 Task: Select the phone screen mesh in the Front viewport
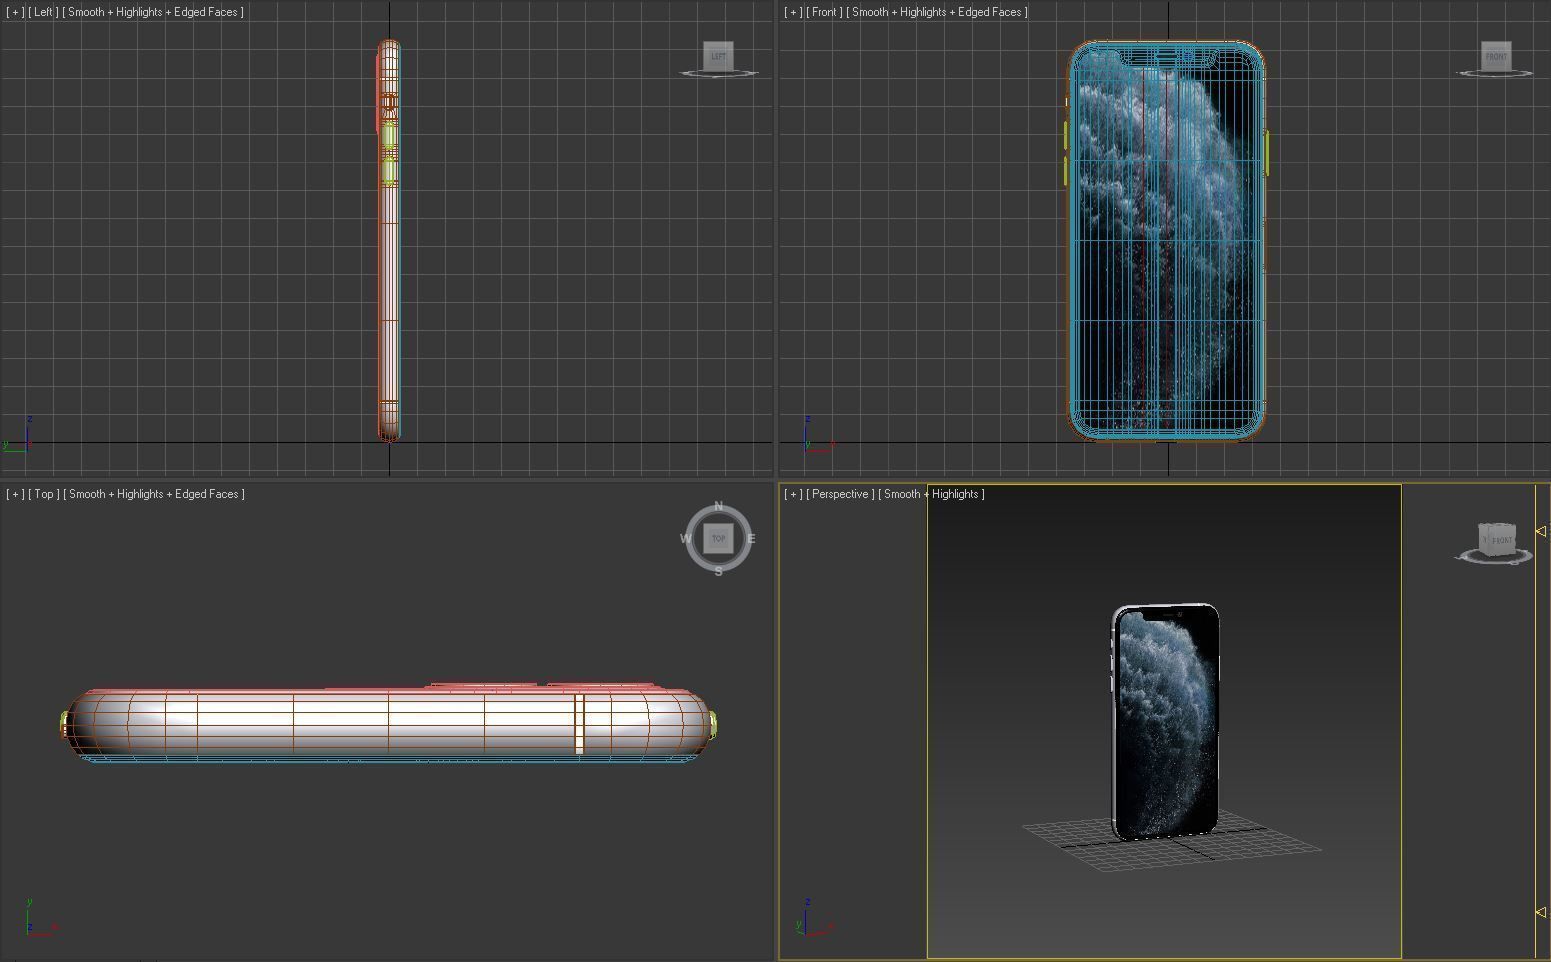point(1166,240)
